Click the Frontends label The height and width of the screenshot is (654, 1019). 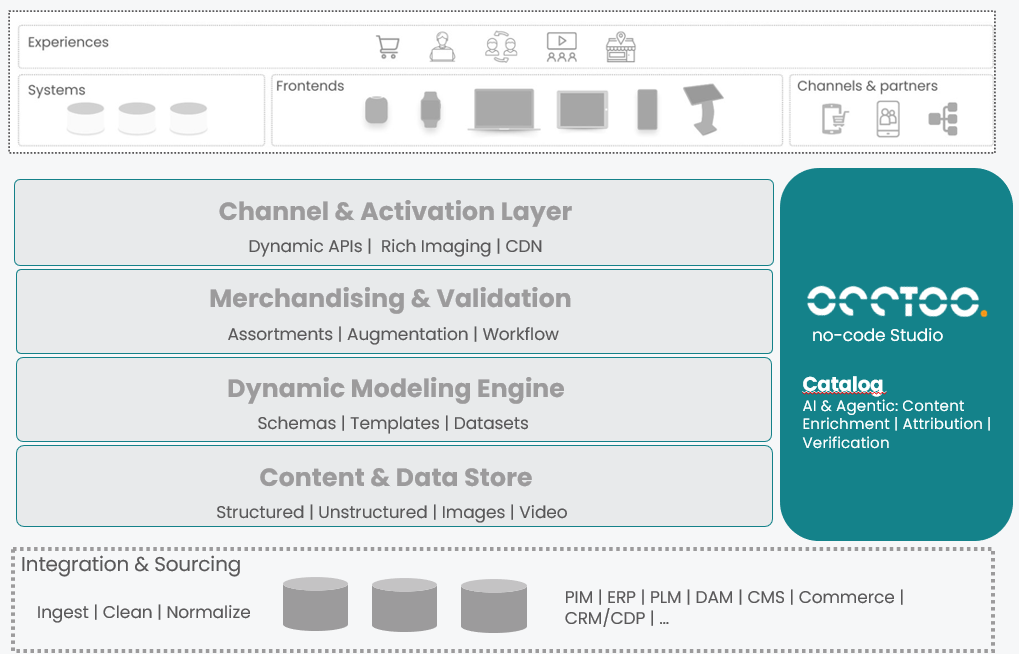coord(310,86)
